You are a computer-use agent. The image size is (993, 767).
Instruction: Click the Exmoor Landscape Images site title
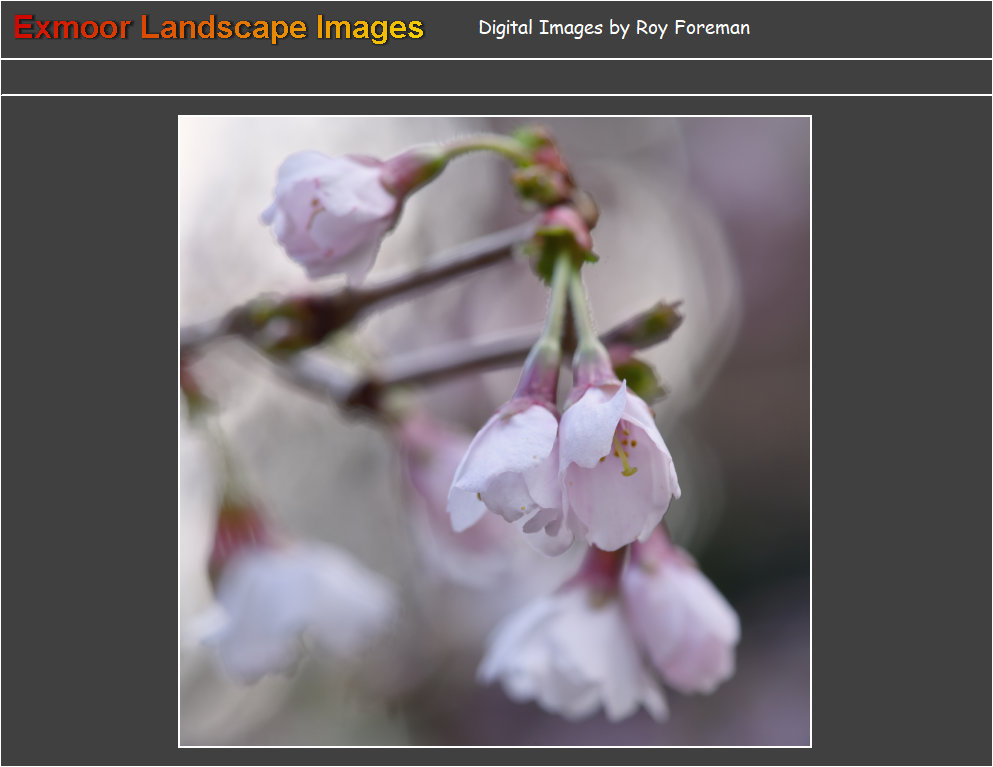pos(219,28)
